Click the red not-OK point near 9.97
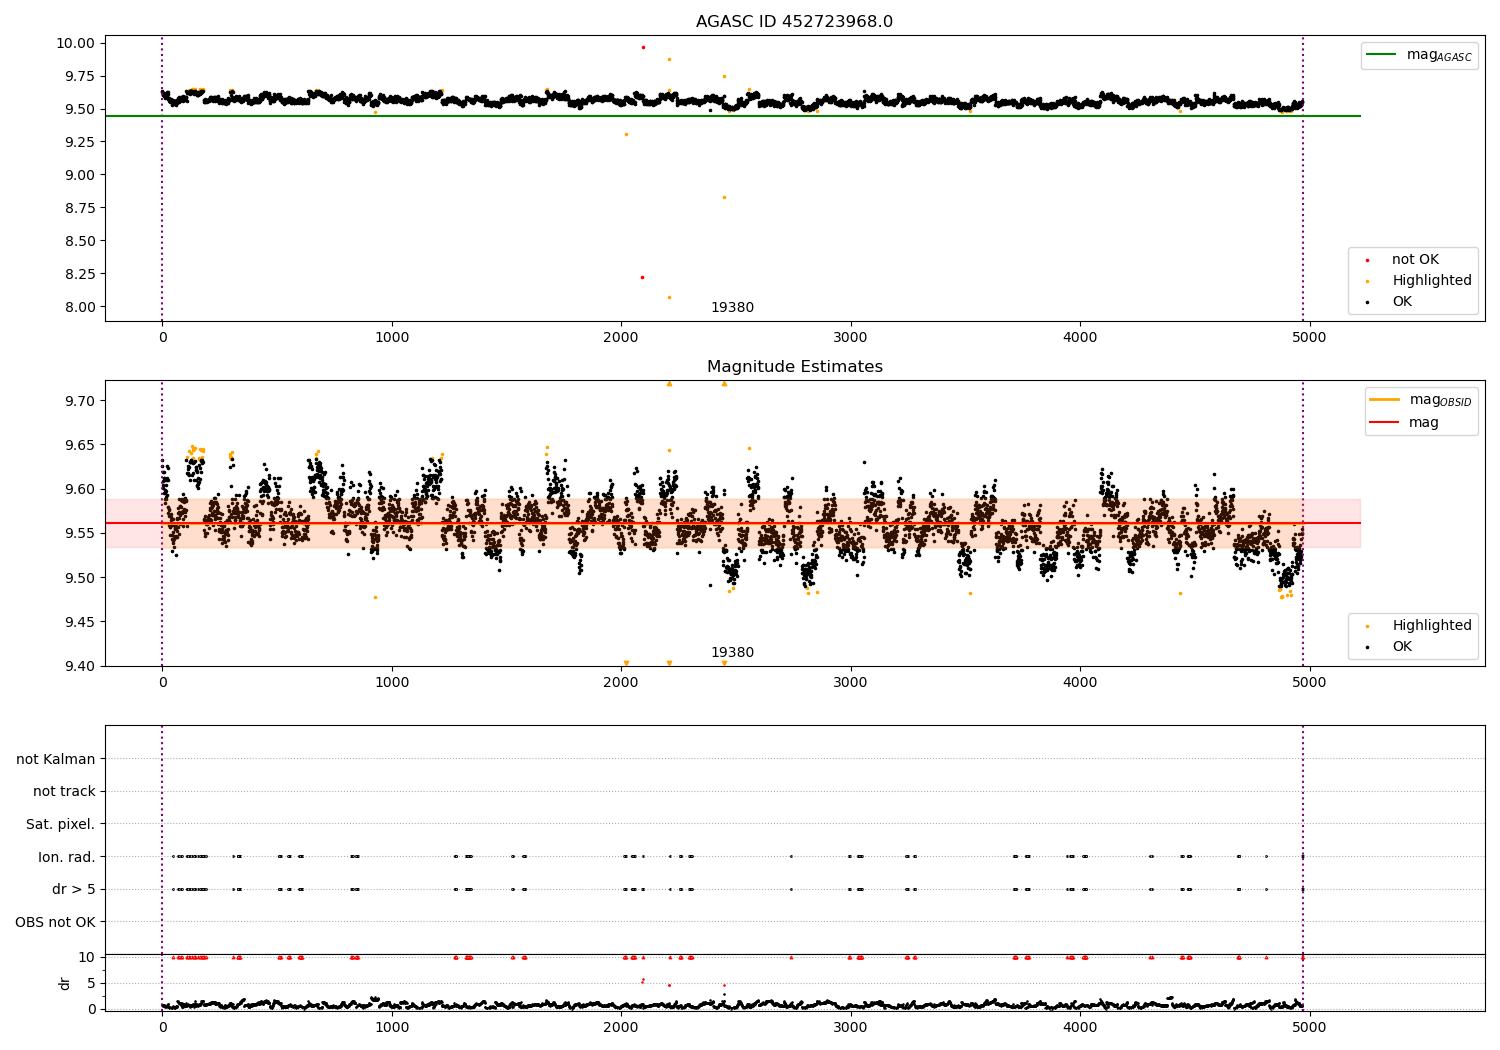Viewport: 1500px width, 1050px height. [x=643, y=47]
